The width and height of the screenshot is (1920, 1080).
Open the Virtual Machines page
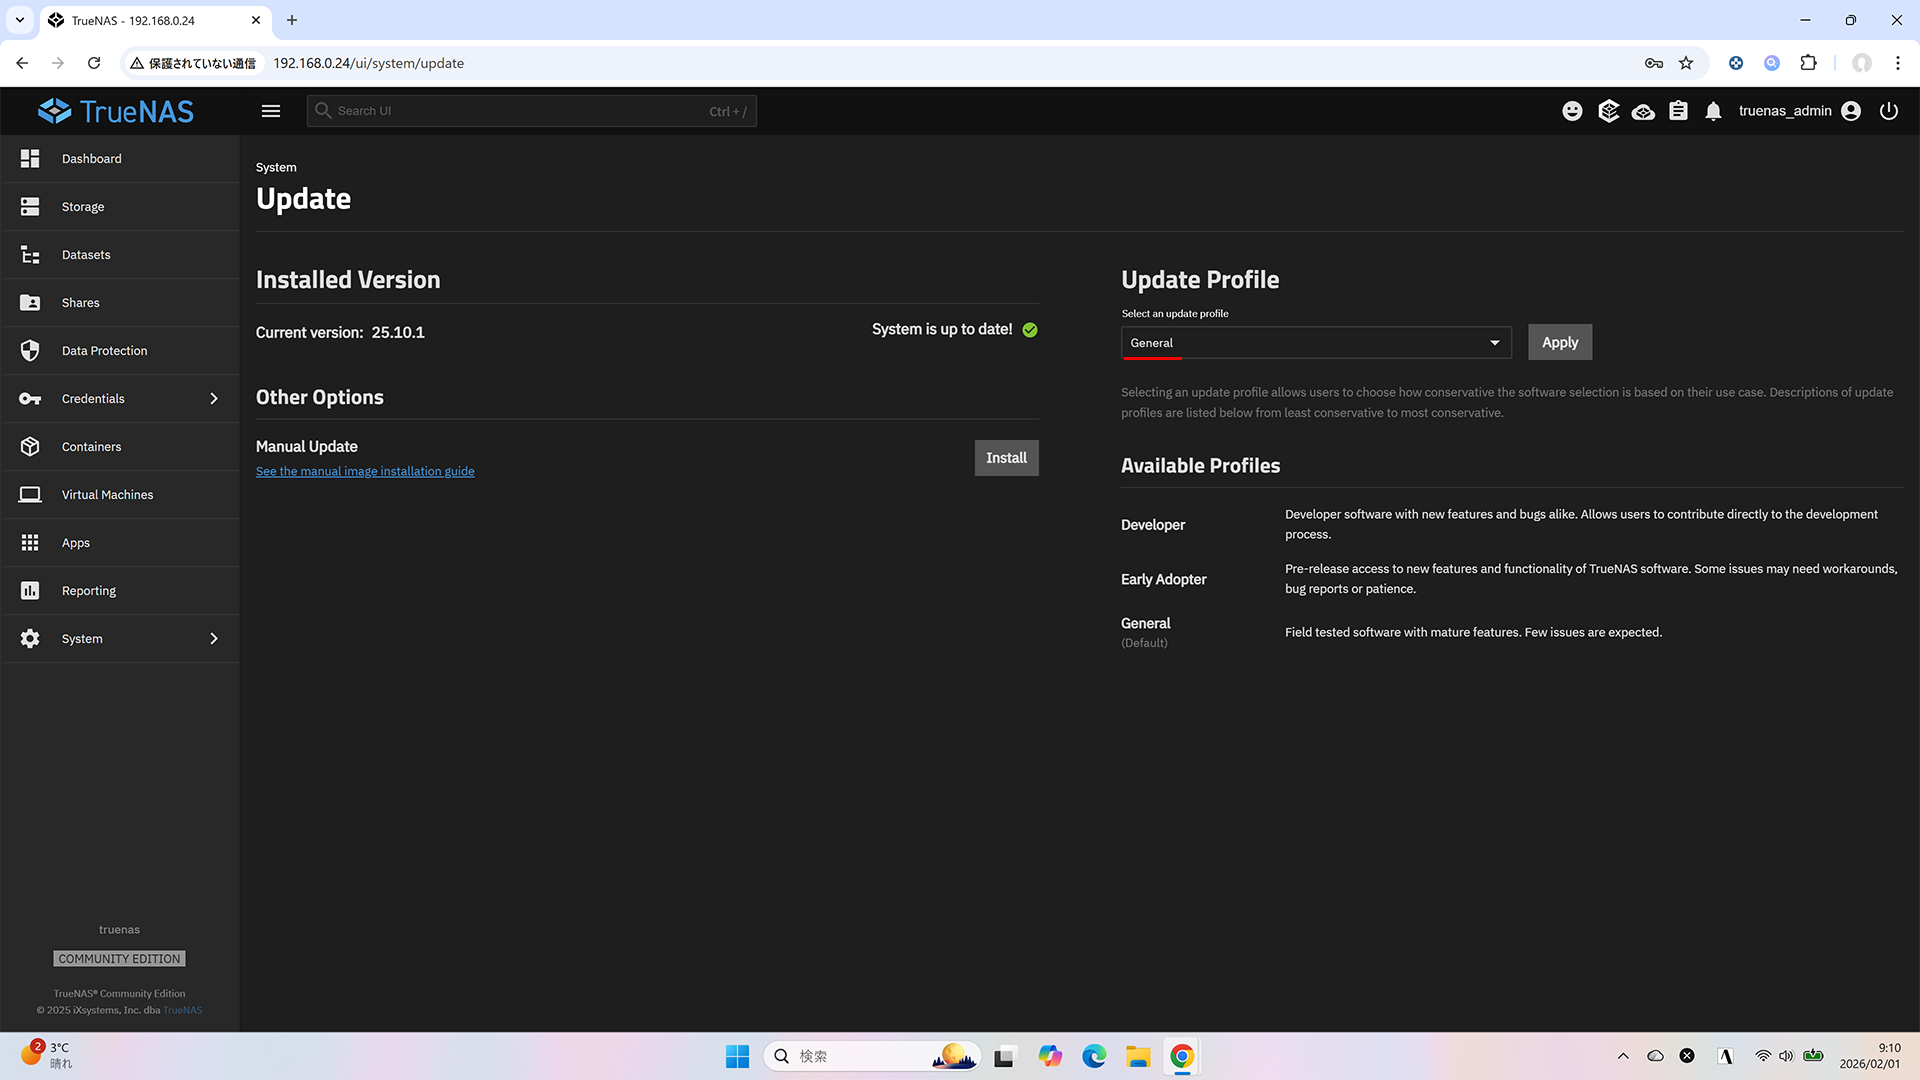(107, 495)
